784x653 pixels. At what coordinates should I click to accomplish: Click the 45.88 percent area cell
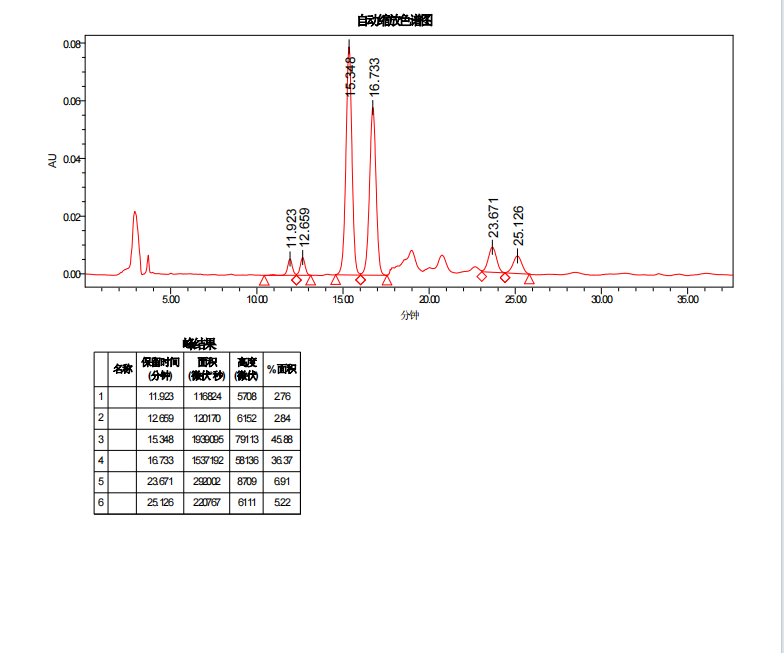(x=281, y=439)
